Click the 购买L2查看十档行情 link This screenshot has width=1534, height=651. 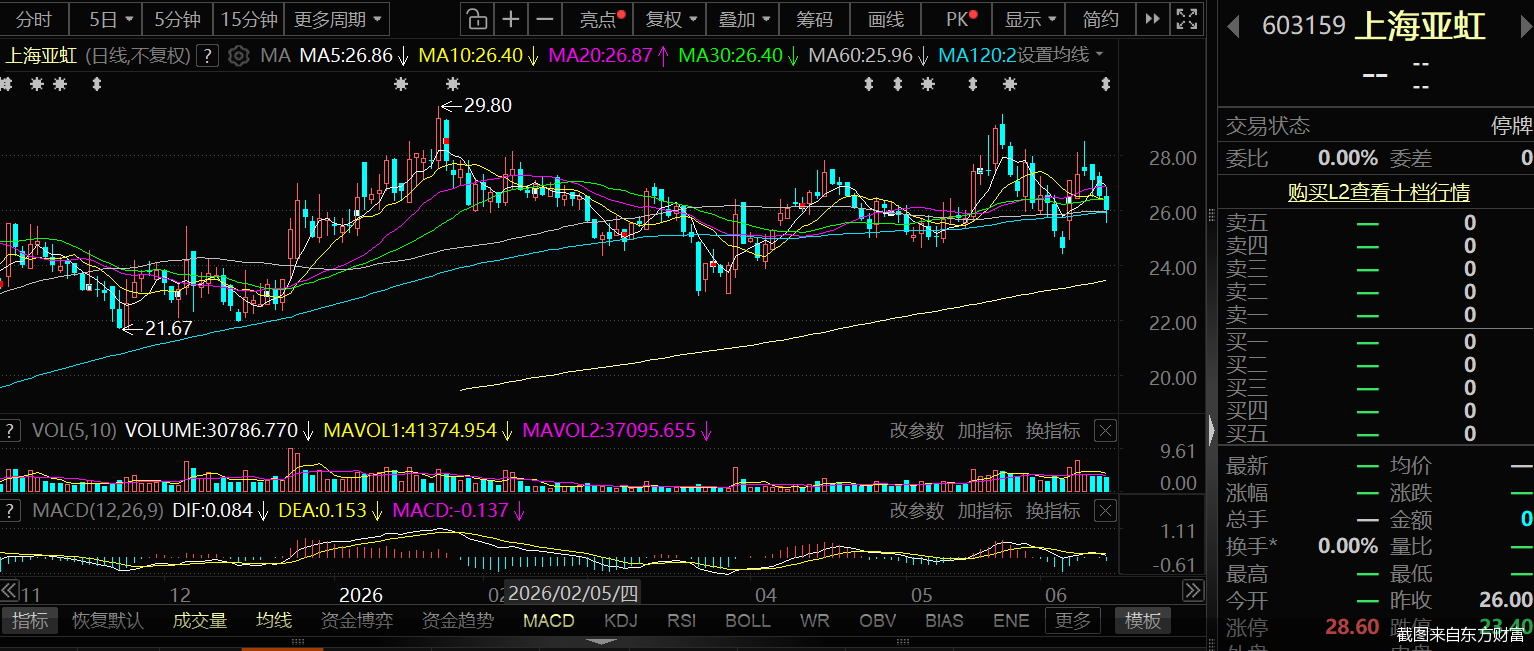click(1378, 193)
